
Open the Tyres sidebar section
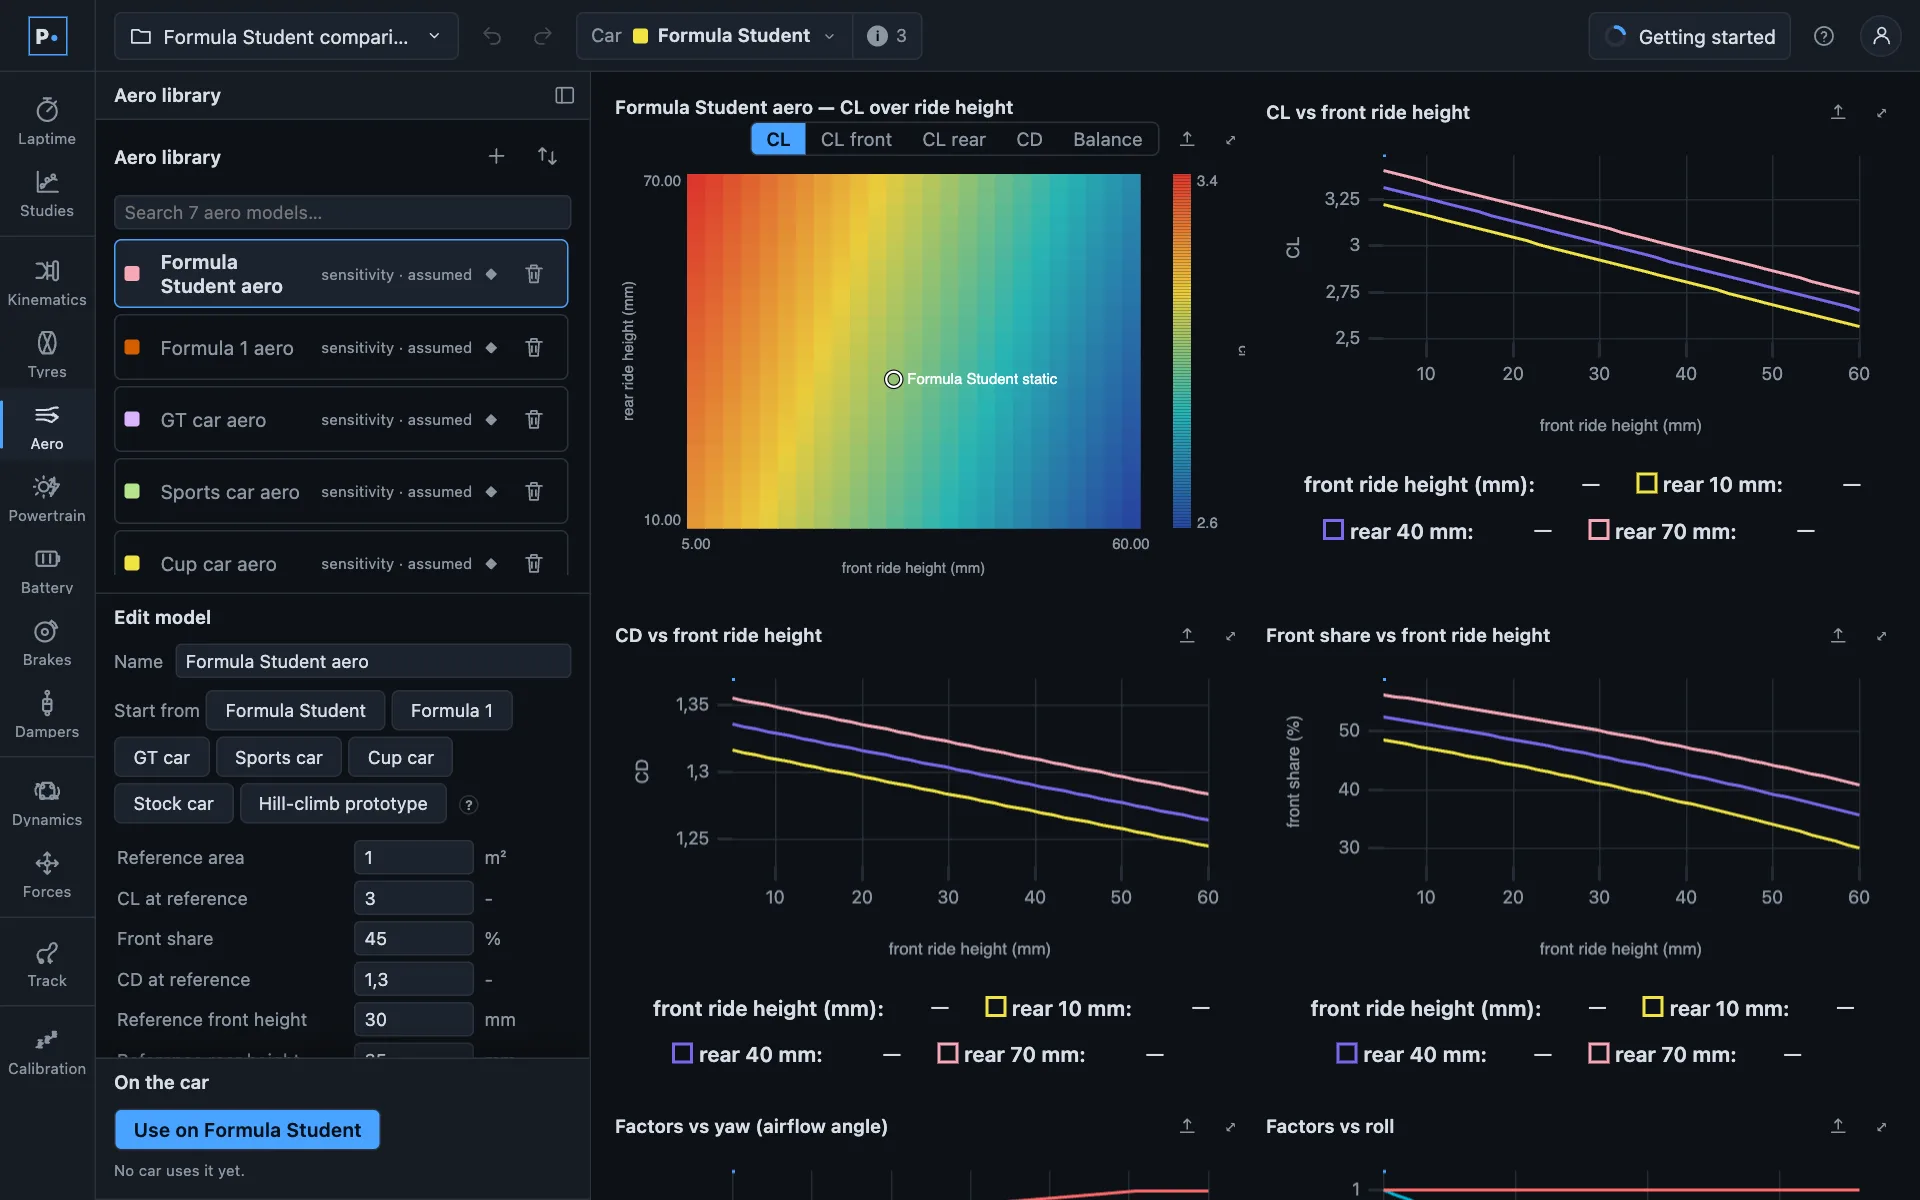coord(47,355)
